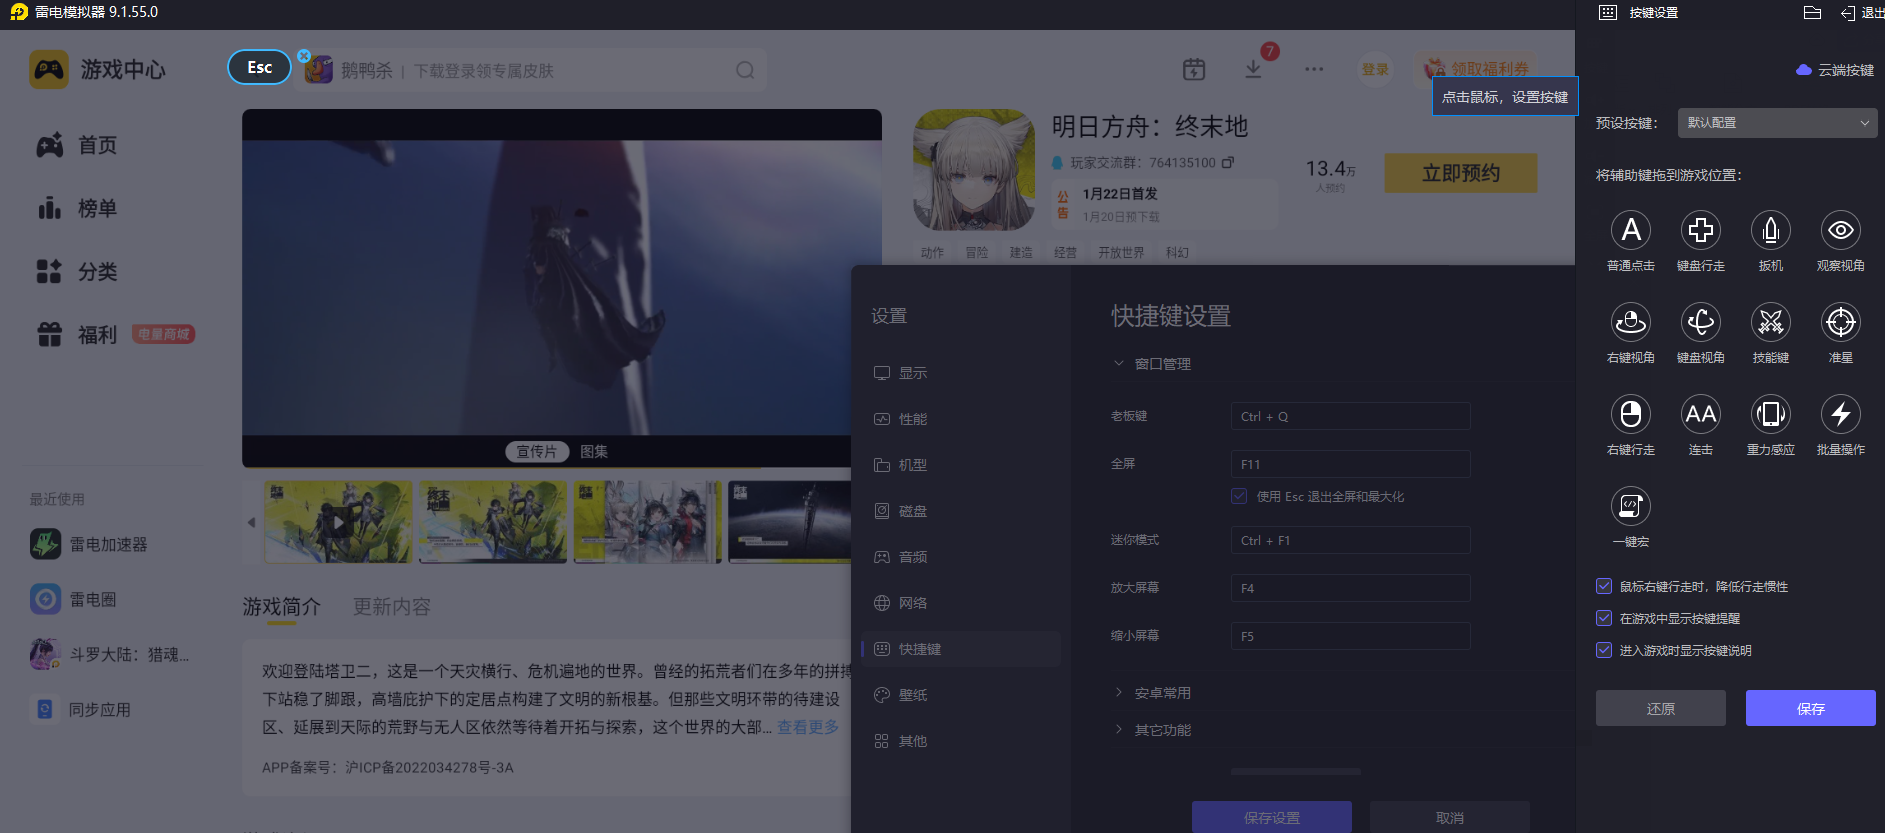Toggle 进入游戏时显示按键说明 checkbox
The width and height of the screenshot is (1885, 833).
[x=1604, y=650]
